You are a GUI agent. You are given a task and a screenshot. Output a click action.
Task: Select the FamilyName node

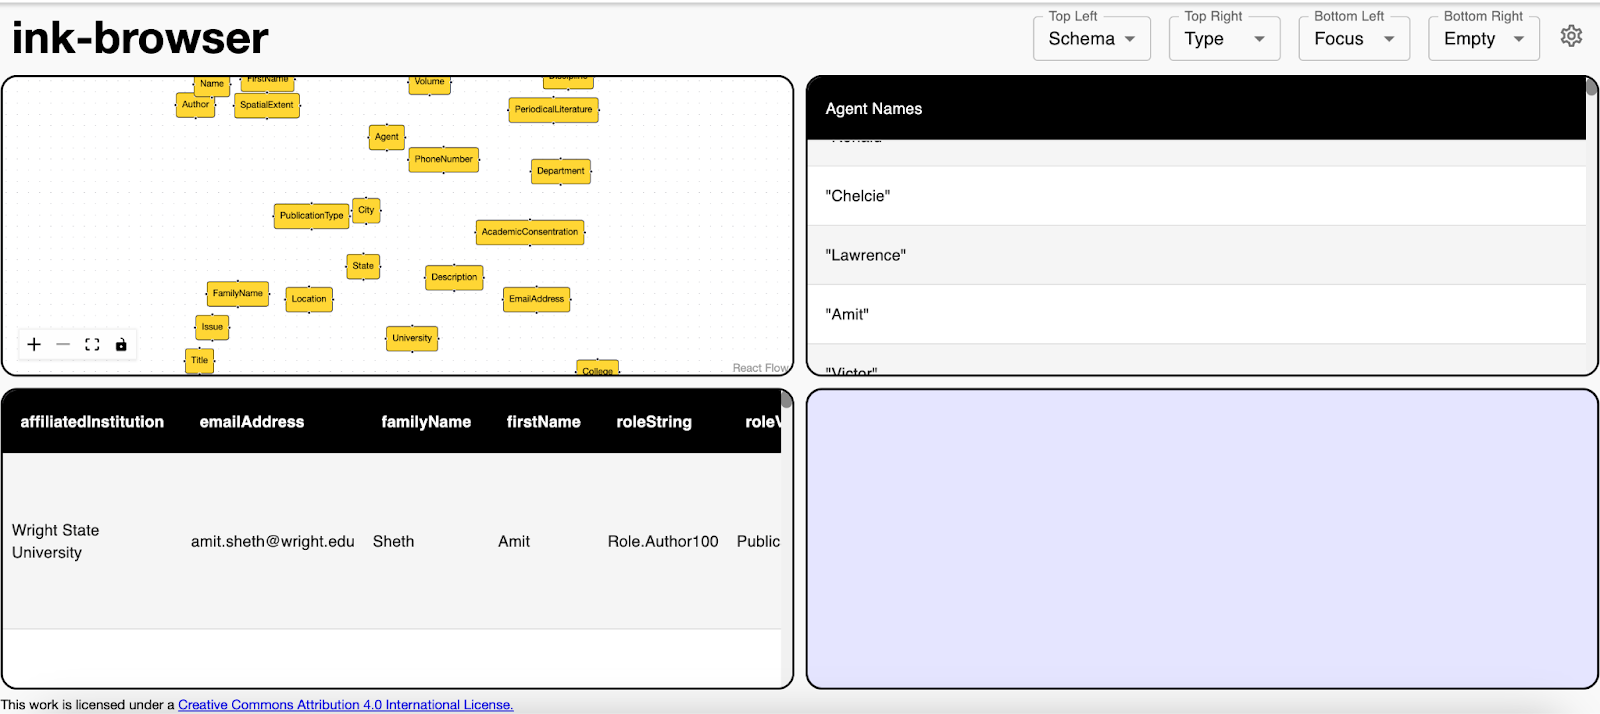point(238,294)
